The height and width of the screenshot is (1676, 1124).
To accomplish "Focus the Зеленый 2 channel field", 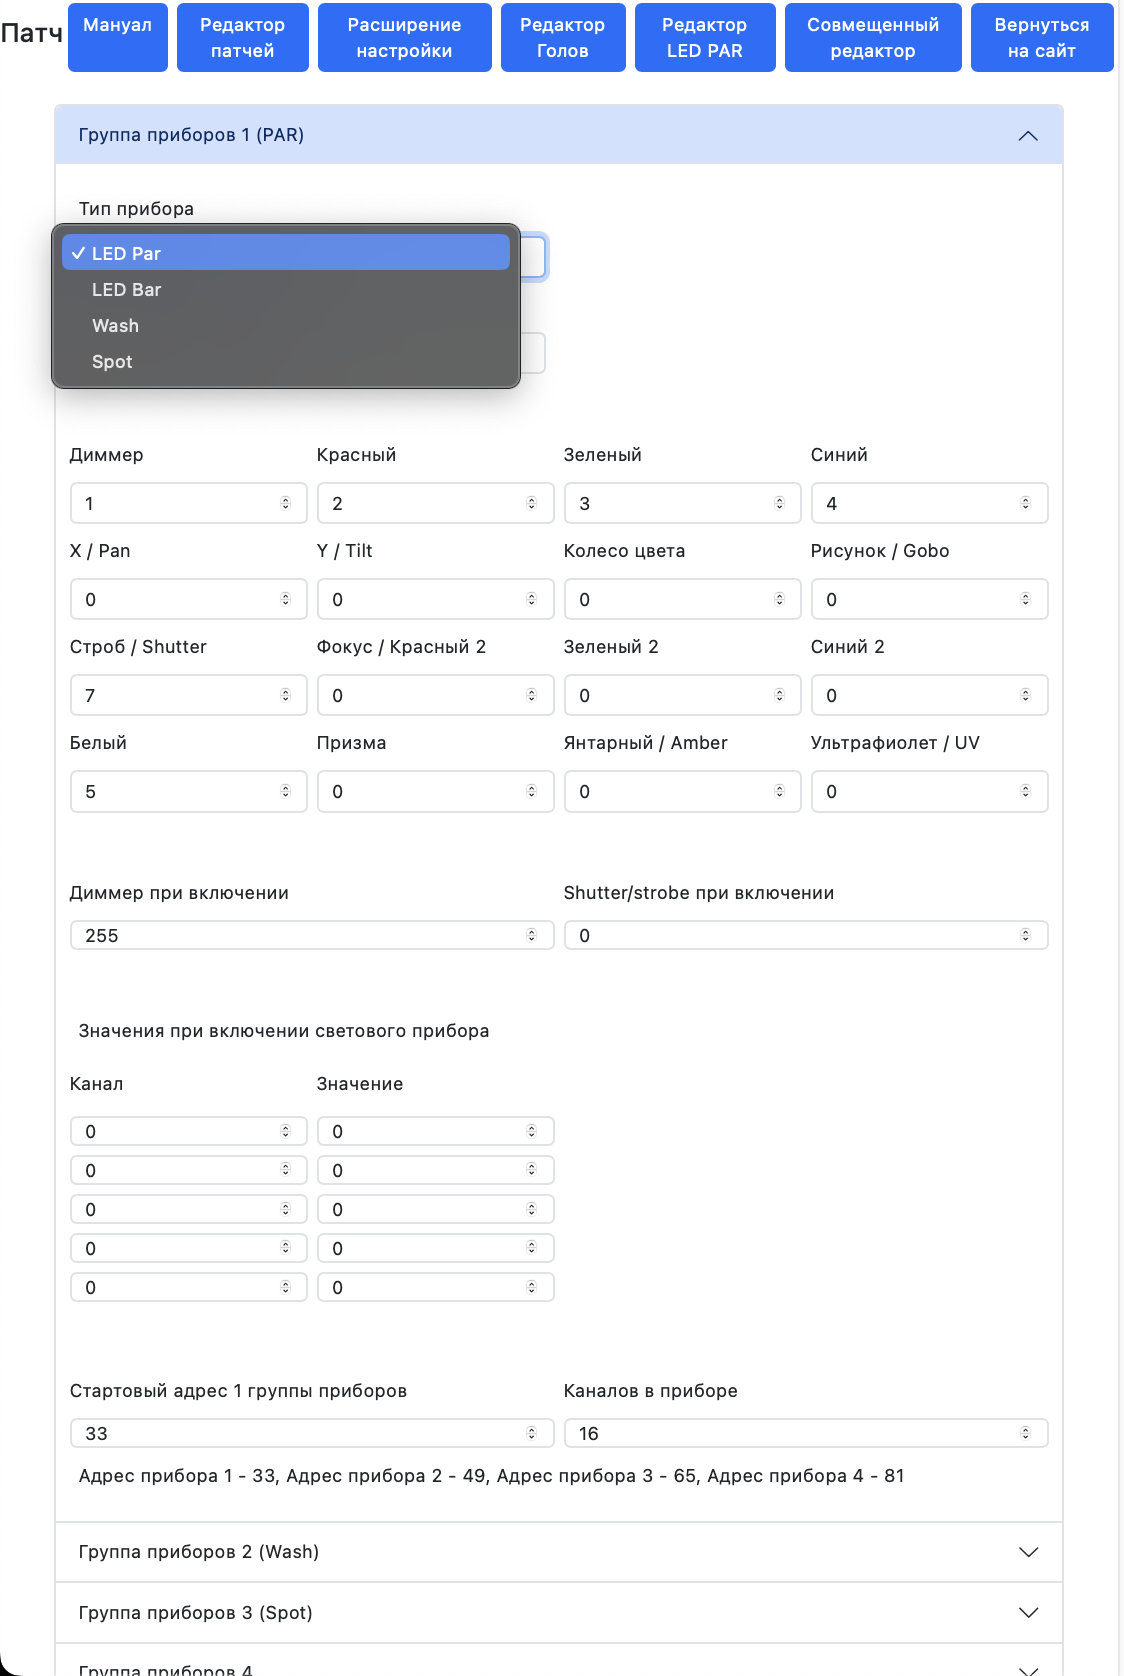I will 683,695.
